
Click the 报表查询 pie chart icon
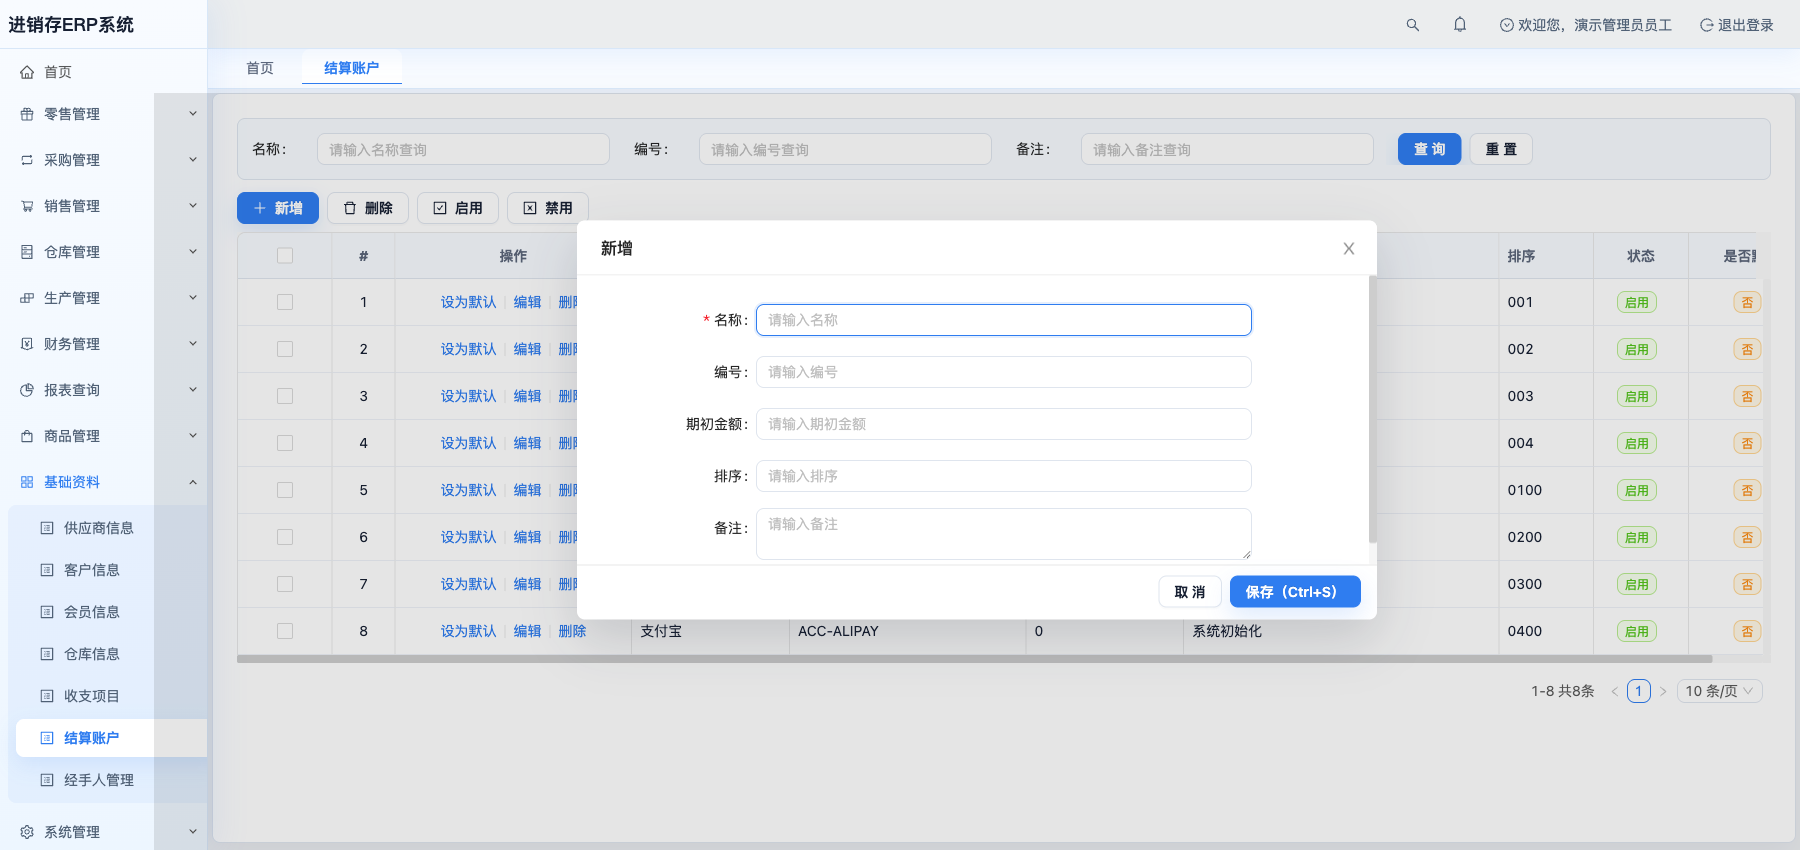click(x=27, y=390)
